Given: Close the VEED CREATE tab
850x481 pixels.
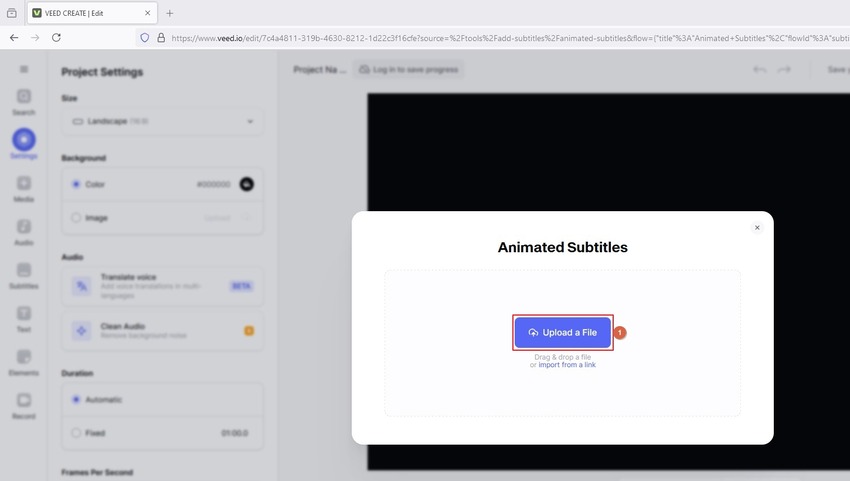Looking at the screenshot, I should pos(147,13).
